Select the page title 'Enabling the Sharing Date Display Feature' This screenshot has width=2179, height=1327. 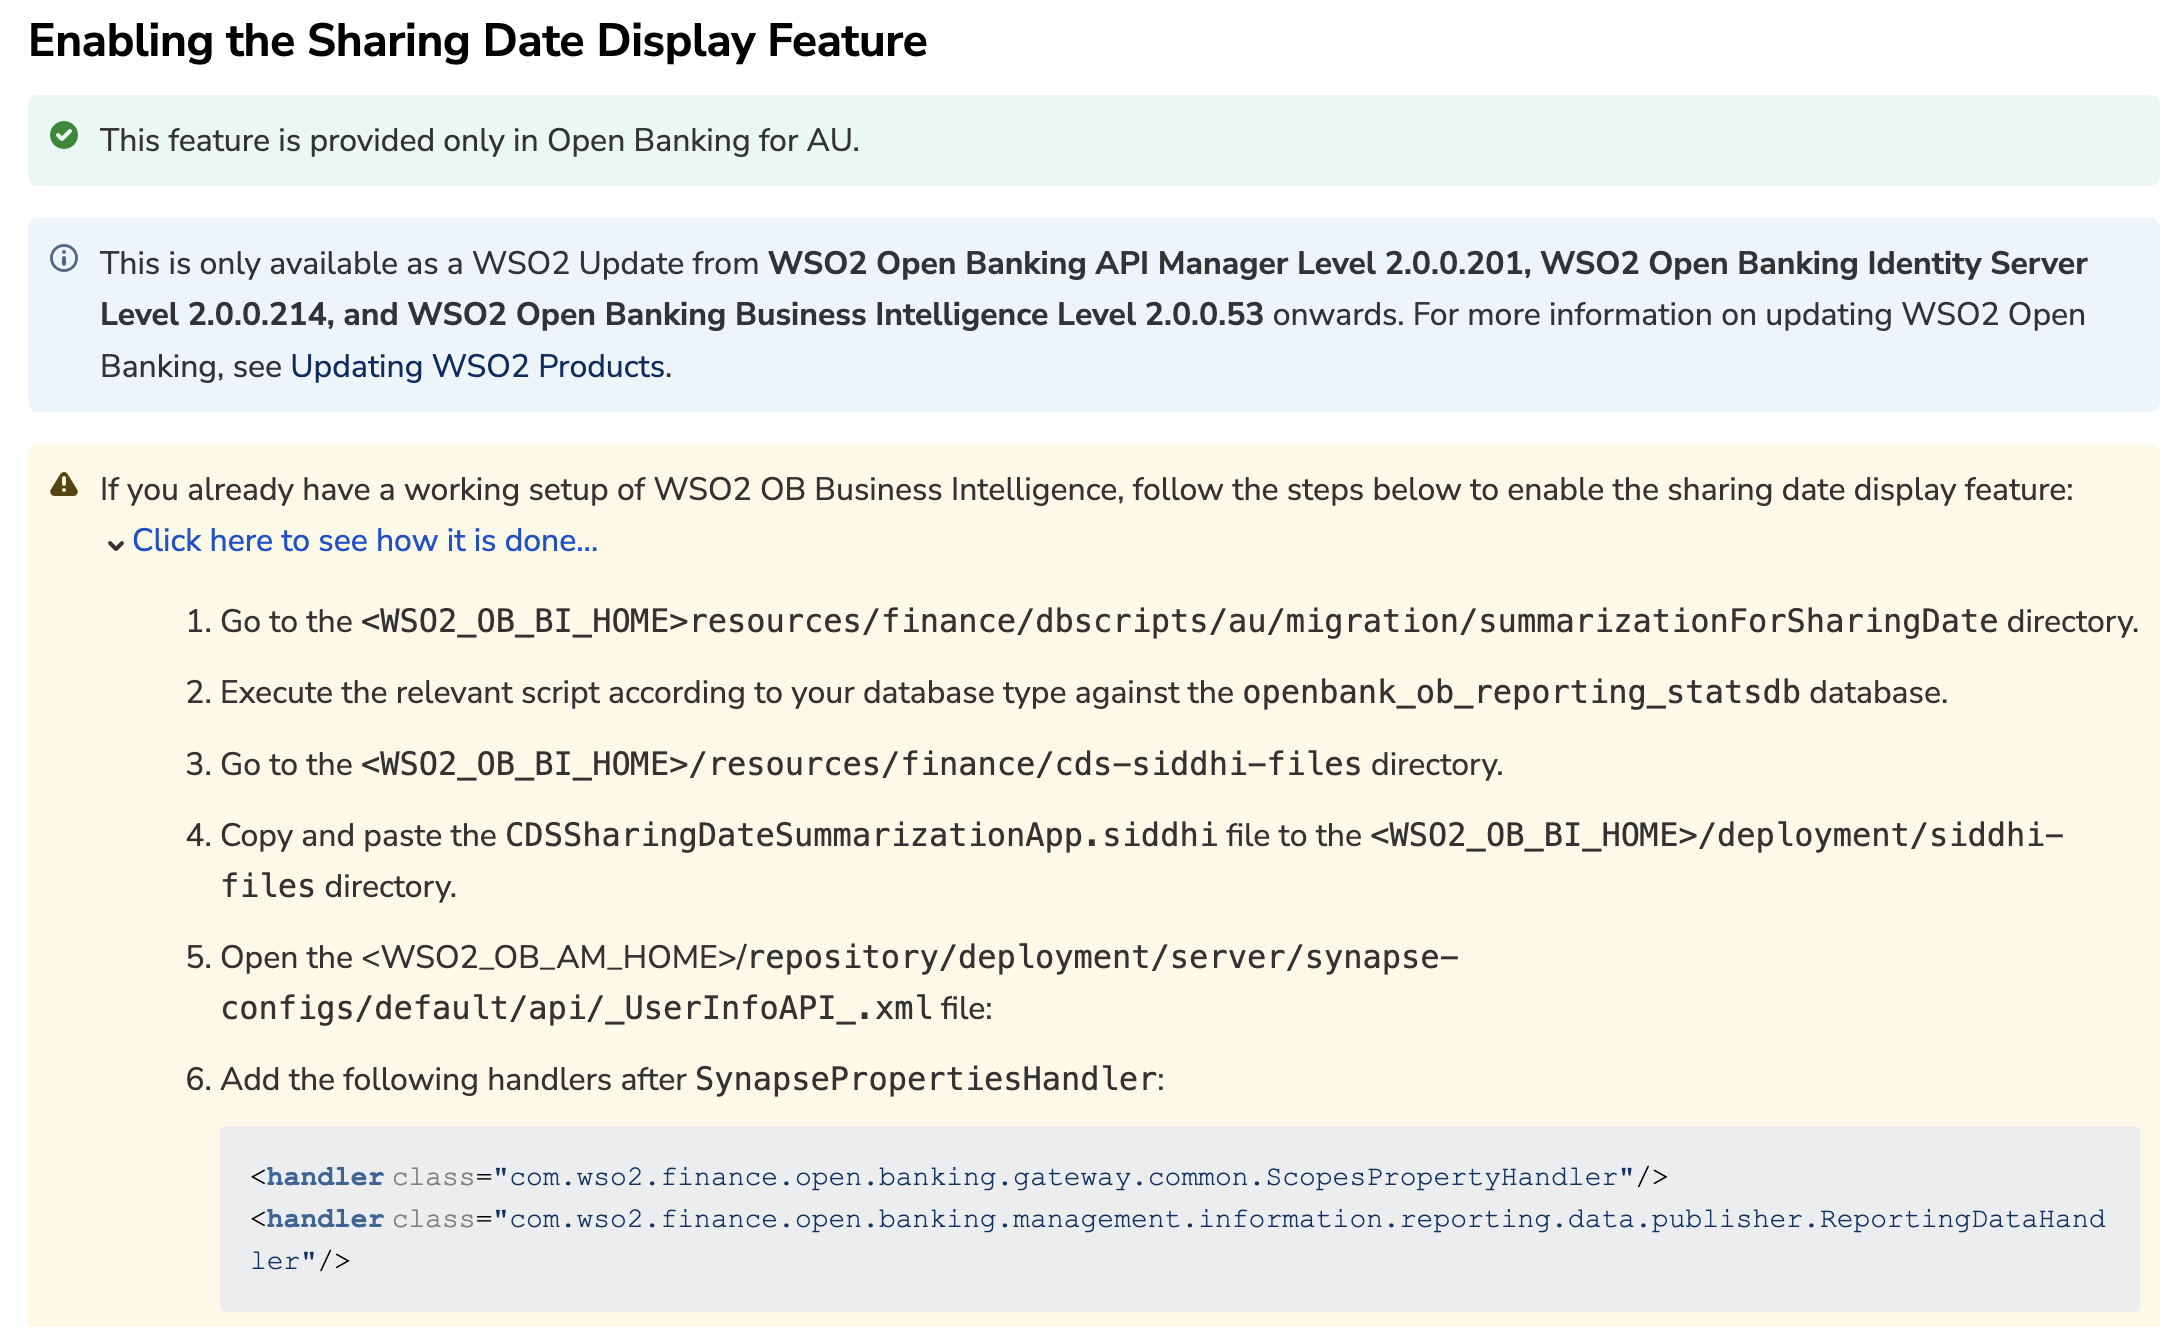(478, 42)
